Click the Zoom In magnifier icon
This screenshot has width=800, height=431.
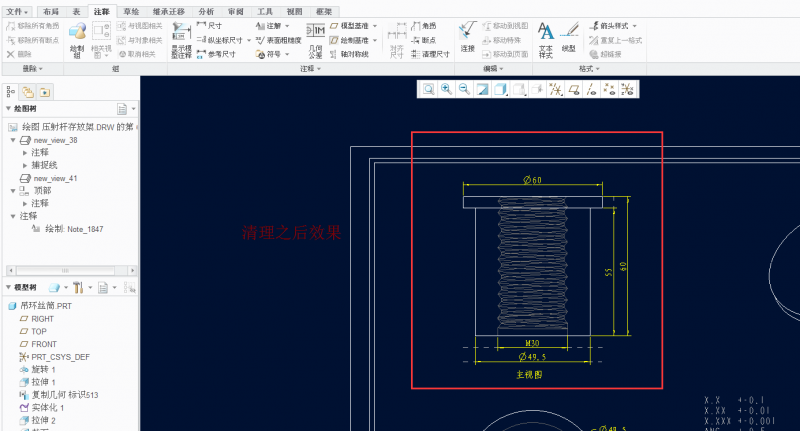pos(446,90)
